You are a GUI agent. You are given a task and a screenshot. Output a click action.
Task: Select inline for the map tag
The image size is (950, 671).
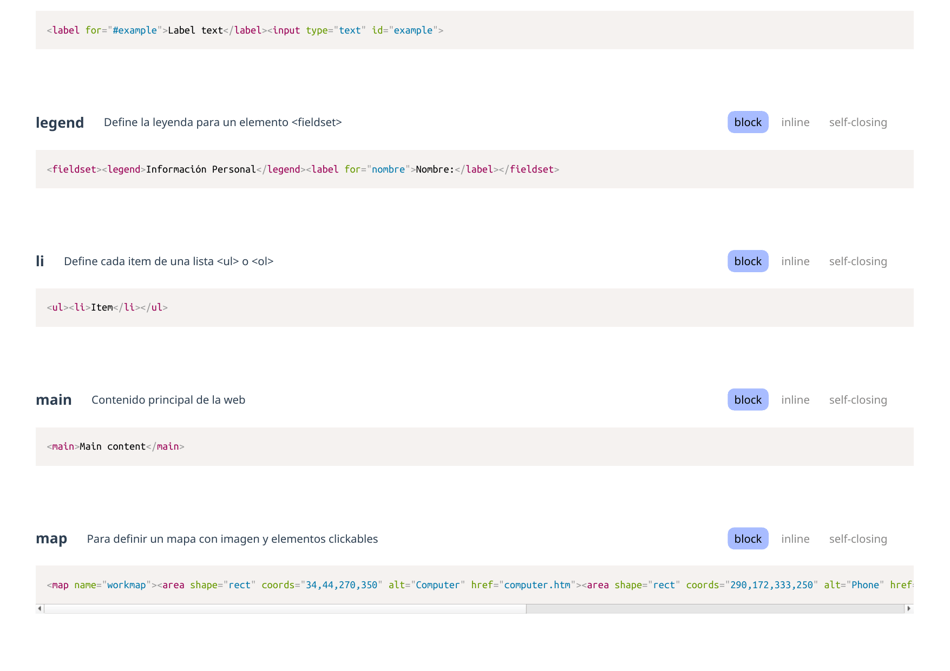pyautogui.click(x=795, y=538)
